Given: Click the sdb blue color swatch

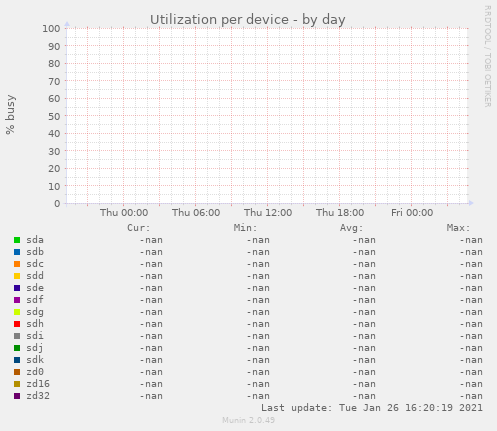Looking at the screenshot, I should pos(17,252).
